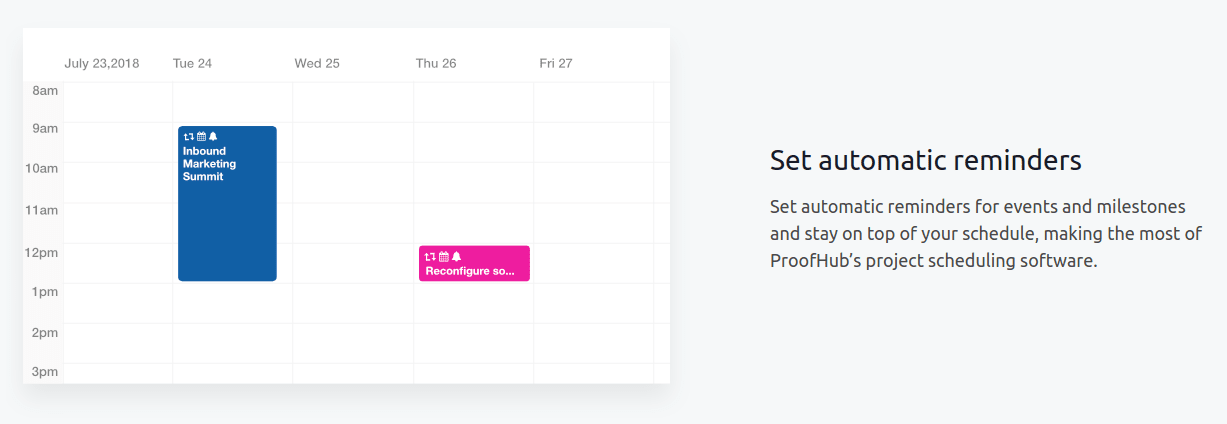The width and height of the screenshot is (1227, 424).
Task: Click the 12pm time row label
Action: [42, 252]
